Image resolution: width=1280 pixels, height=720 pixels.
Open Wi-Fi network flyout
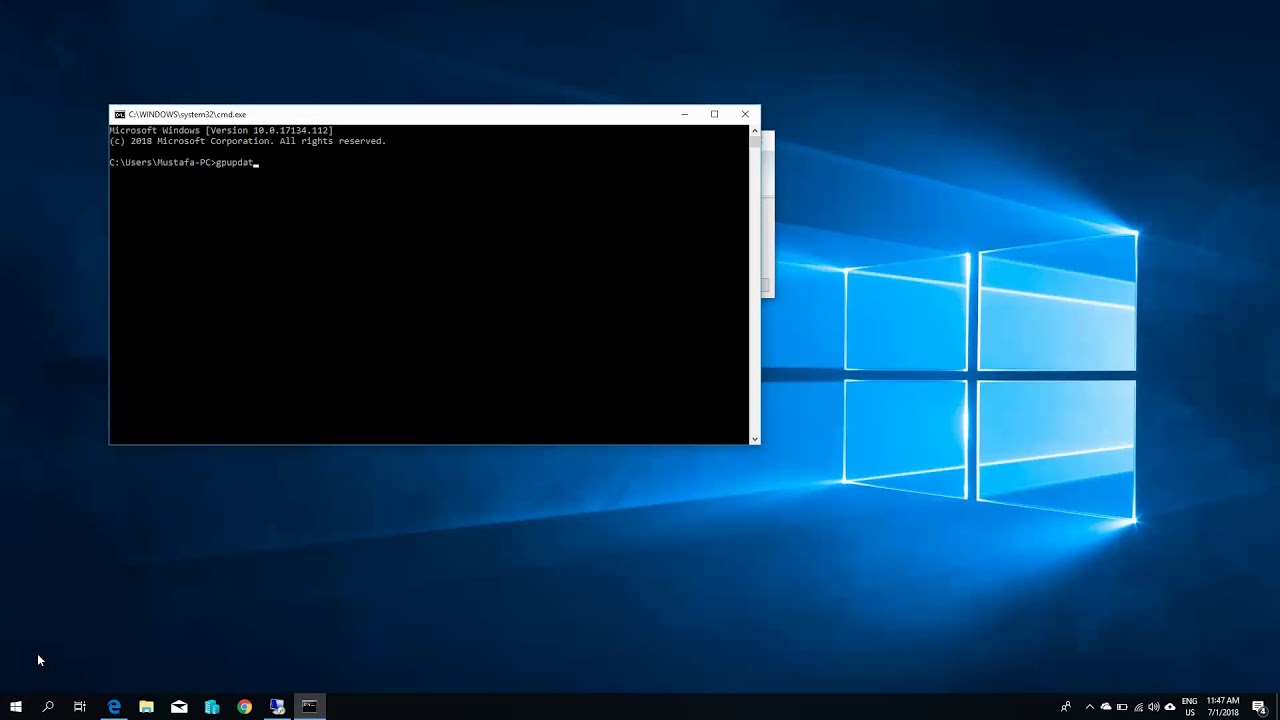(1138, 707)
